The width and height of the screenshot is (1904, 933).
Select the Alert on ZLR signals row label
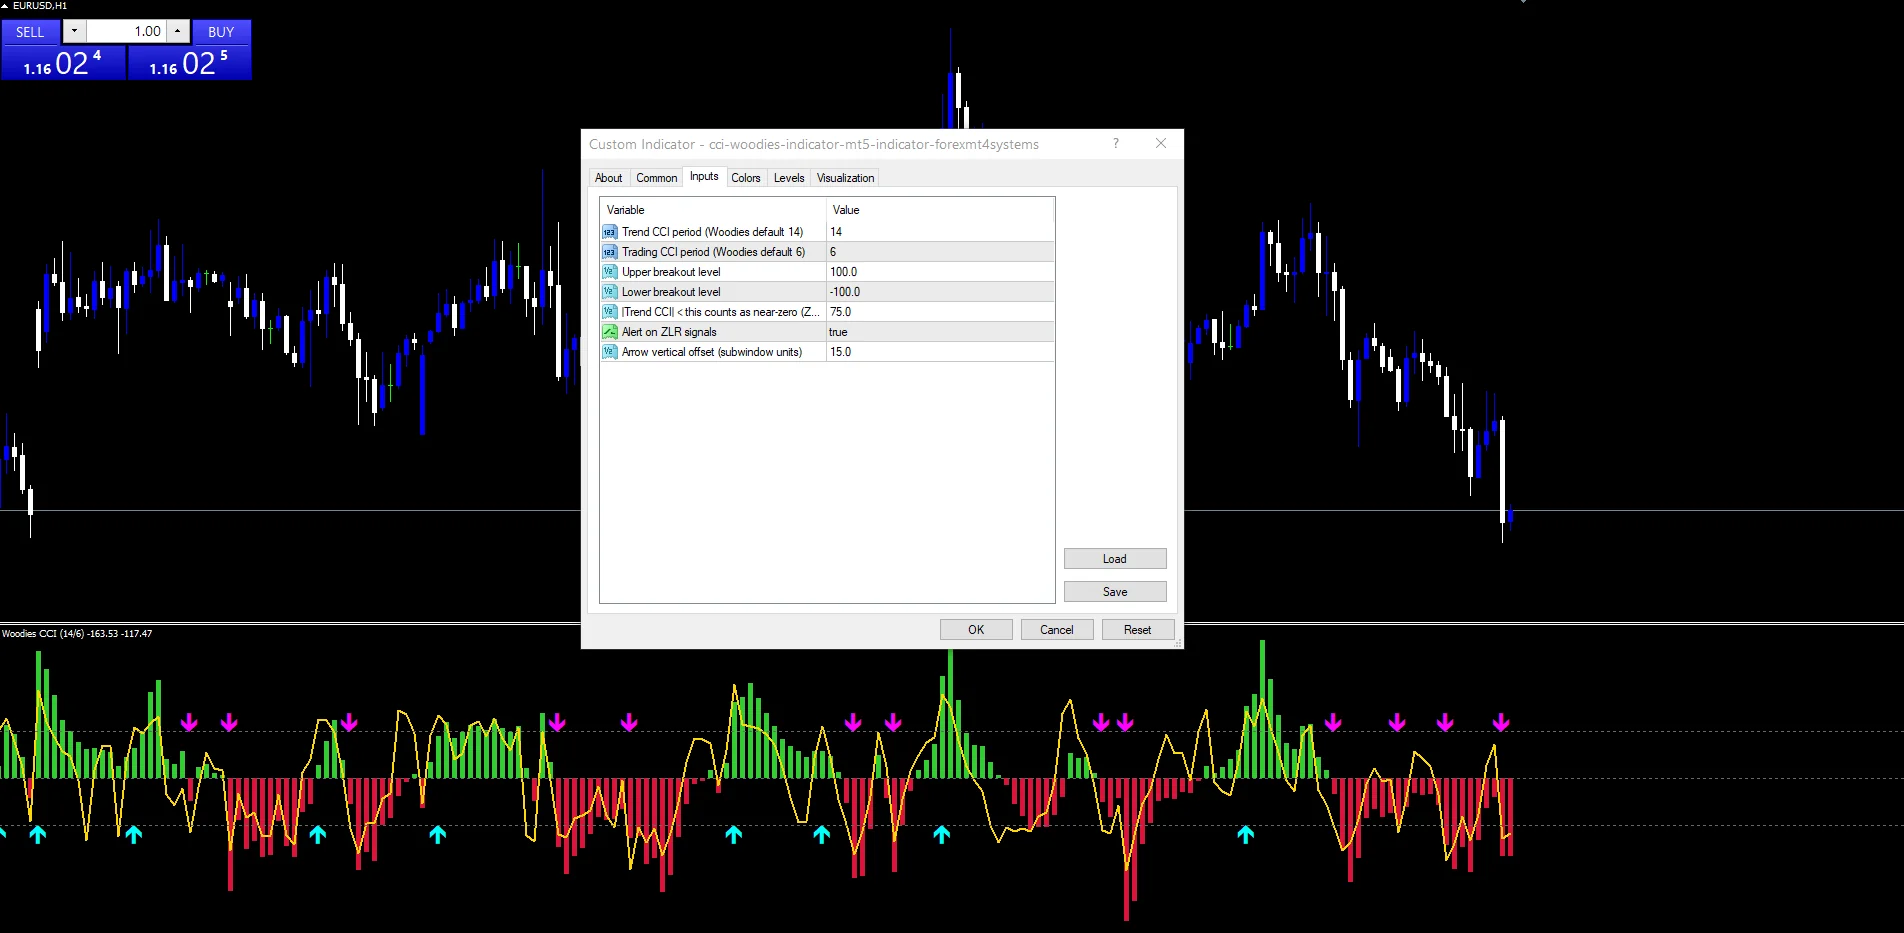click(669, 332)
